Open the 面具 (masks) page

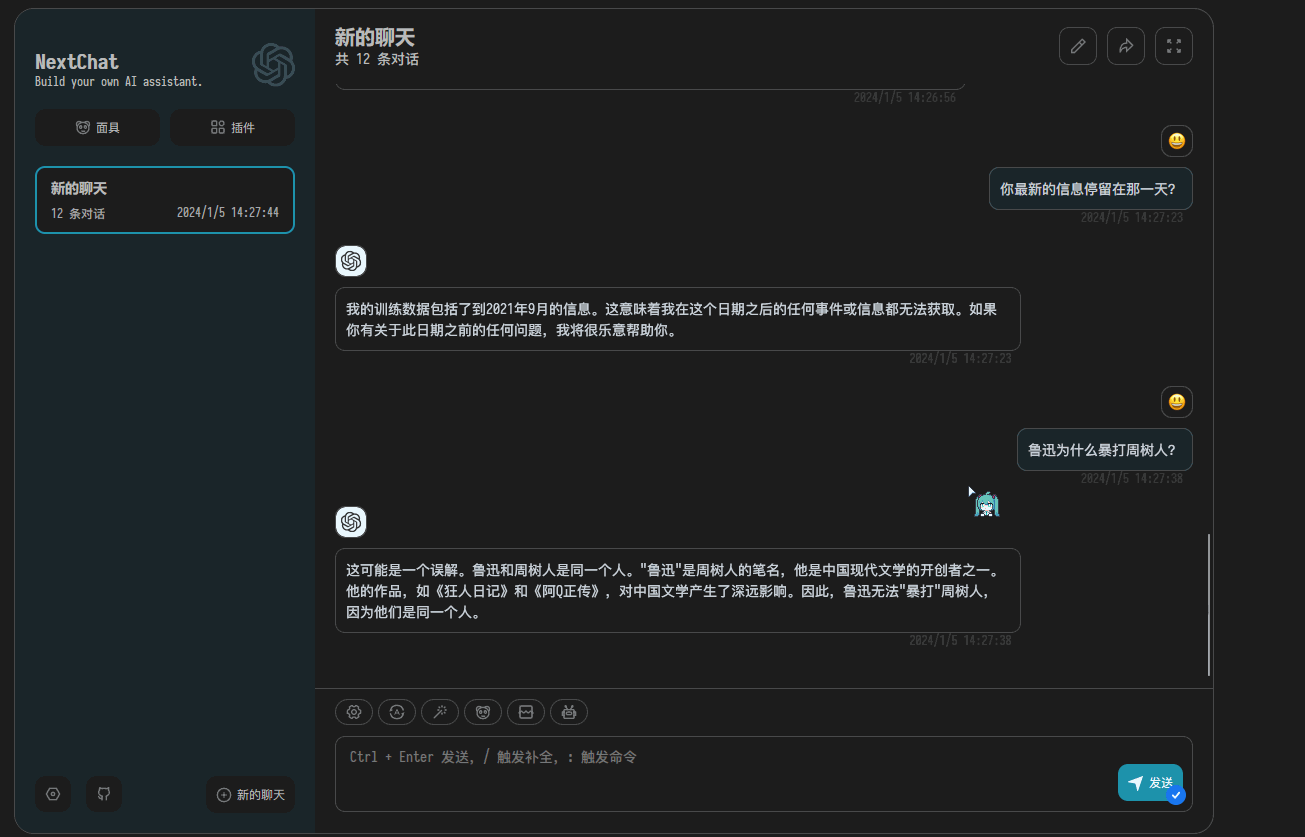coord(97,128)
